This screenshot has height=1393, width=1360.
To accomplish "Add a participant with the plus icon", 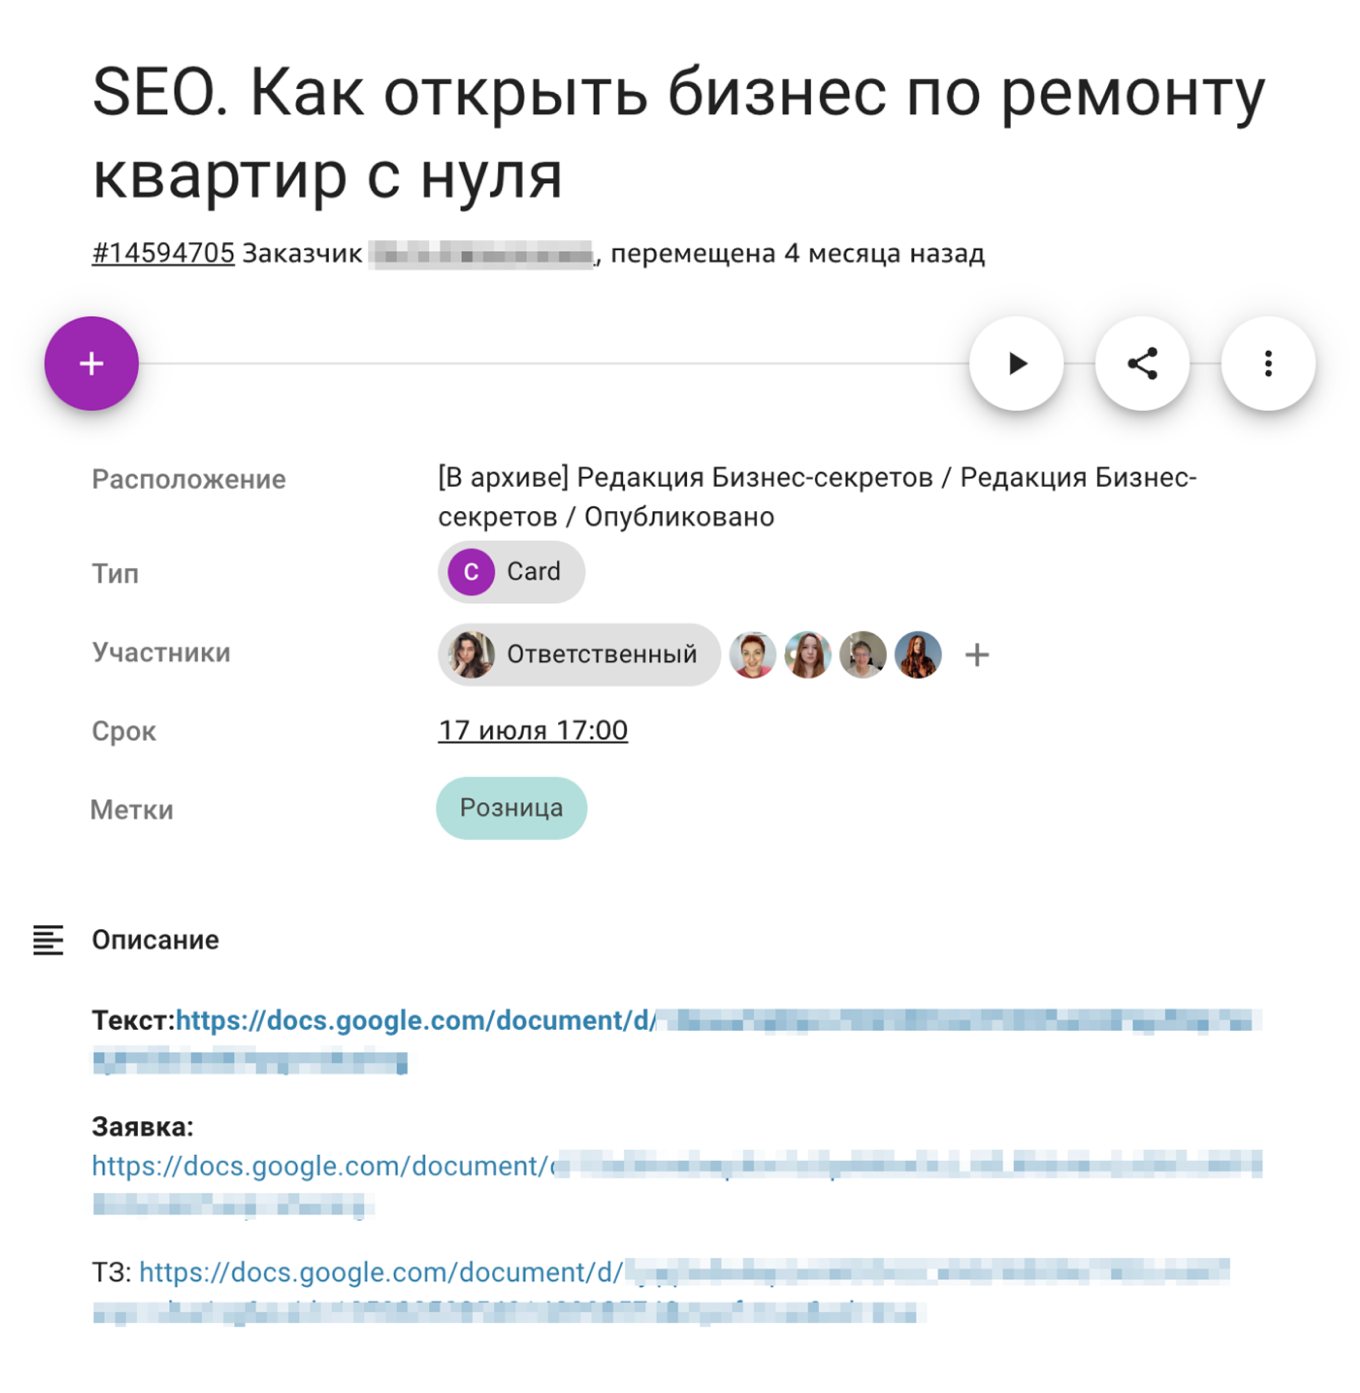I will click(977, 655).
